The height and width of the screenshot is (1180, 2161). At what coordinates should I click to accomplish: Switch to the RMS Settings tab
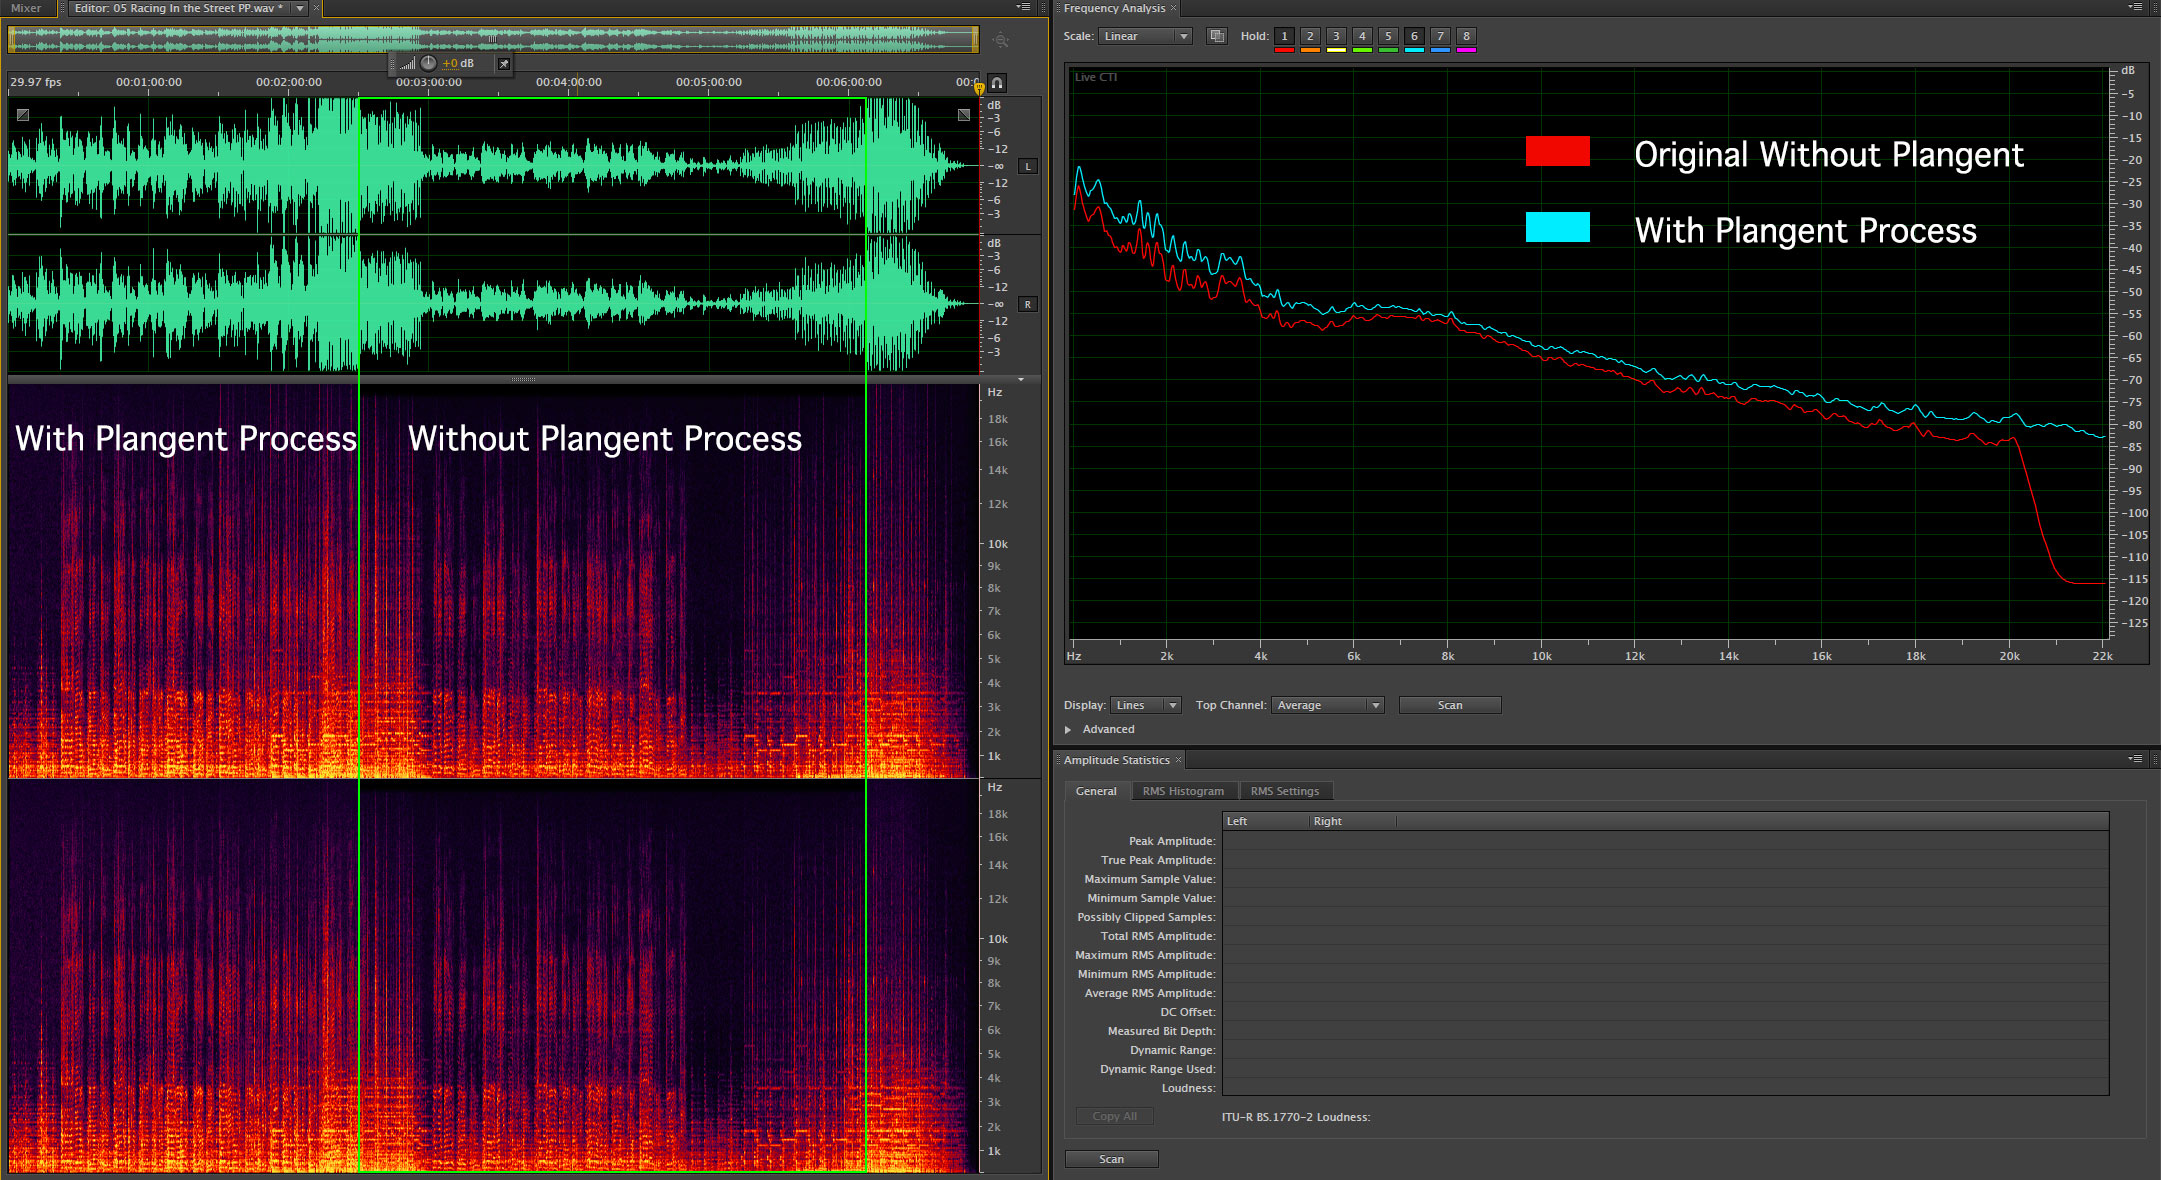point(1285,791)
